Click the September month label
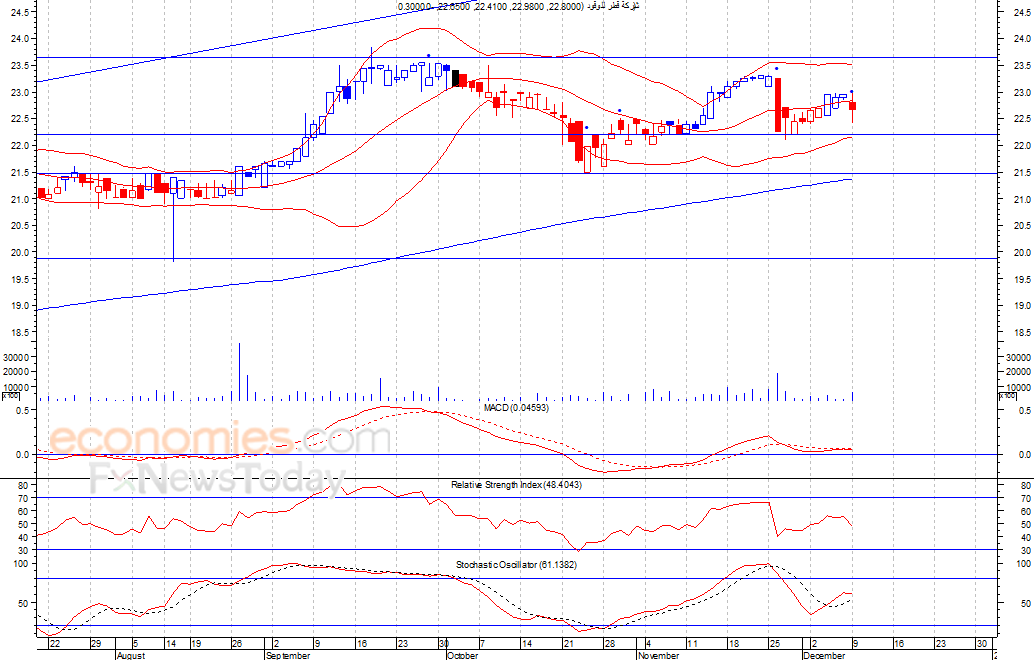 coord(288,655)
